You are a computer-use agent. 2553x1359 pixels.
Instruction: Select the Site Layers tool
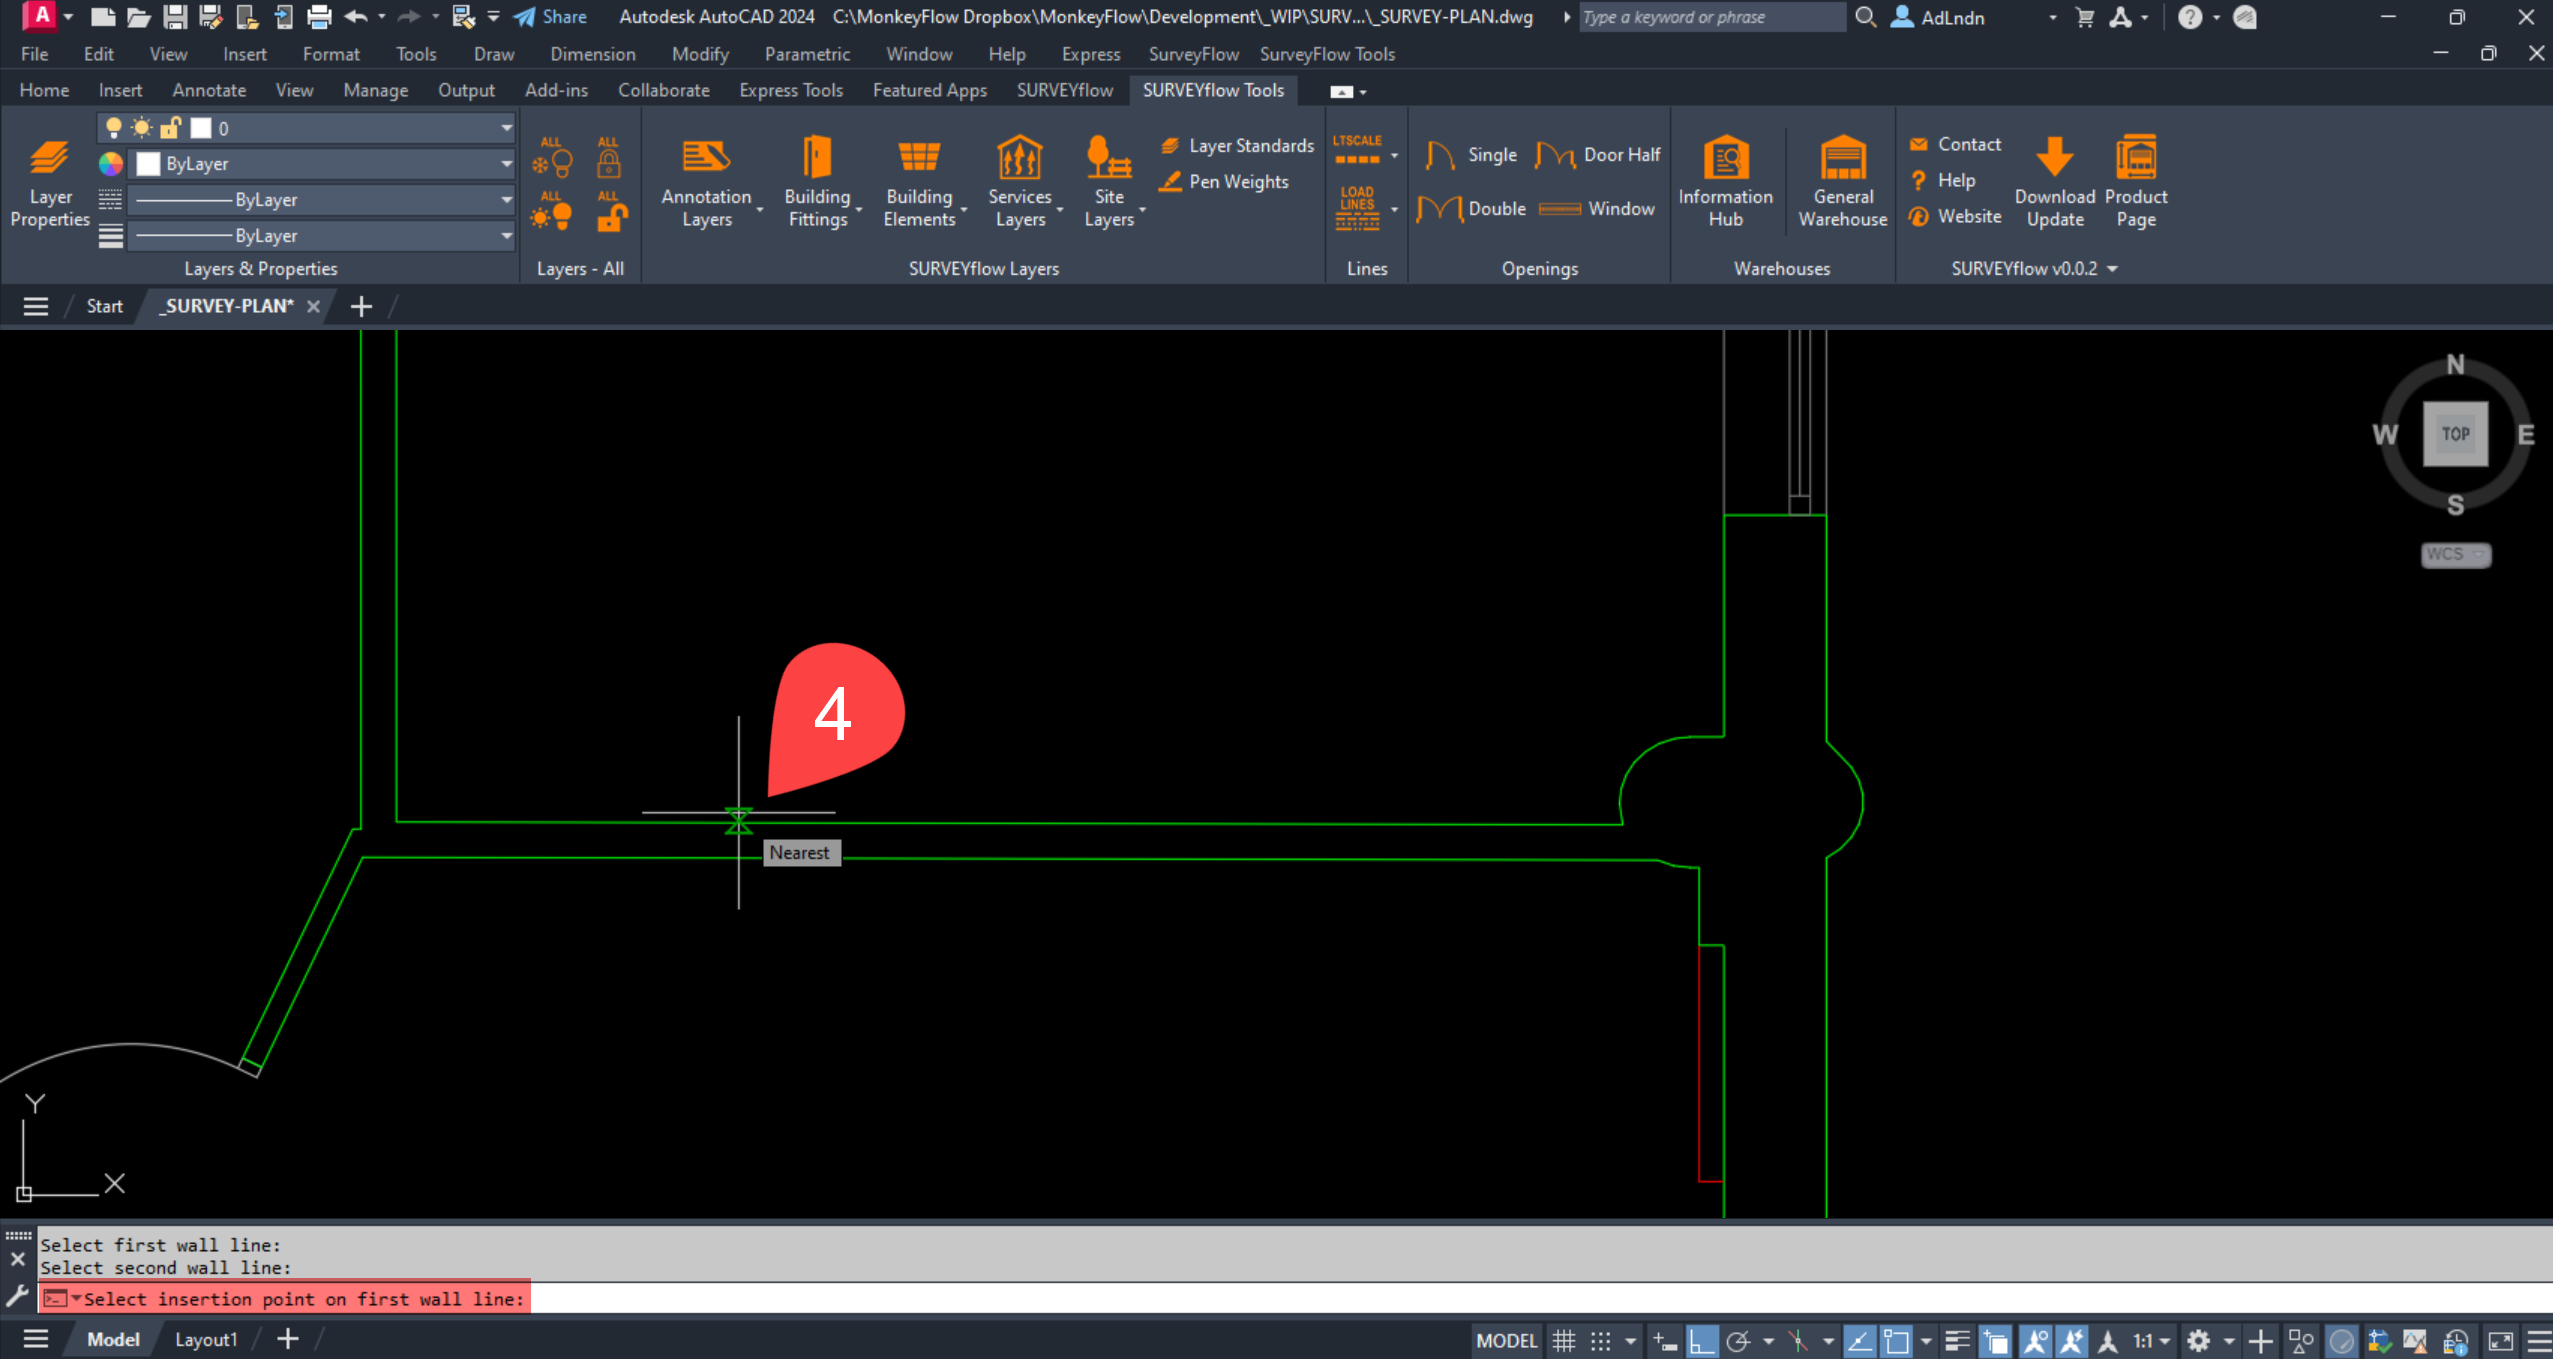click(x=1110, y=180)
